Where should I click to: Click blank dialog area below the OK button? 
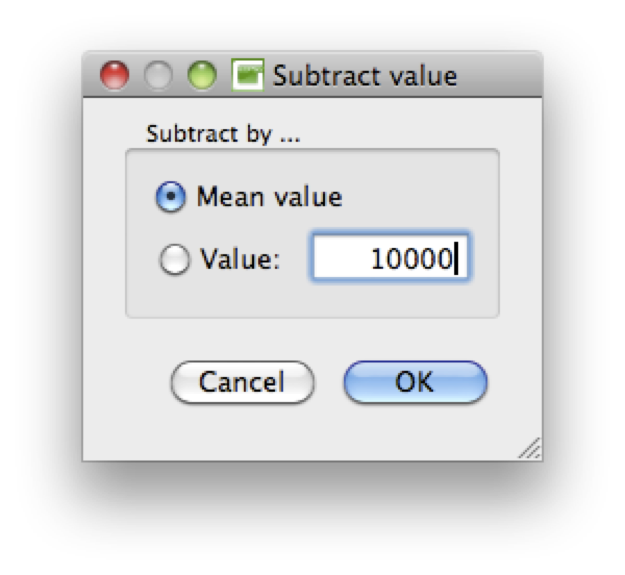tap(415, 432)
